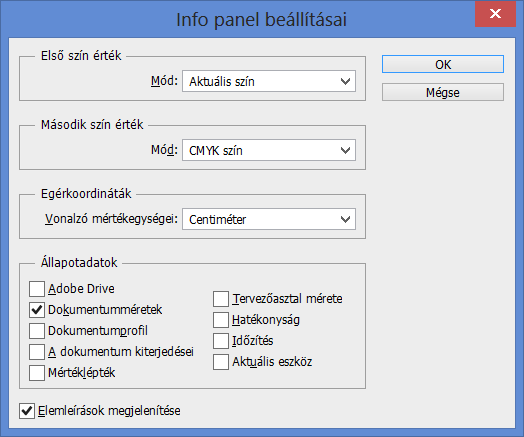Enable the Mértéklépték checkbox
Viewport: 524px width, 437px height.
pyautogui.click(x=37, y=373)
